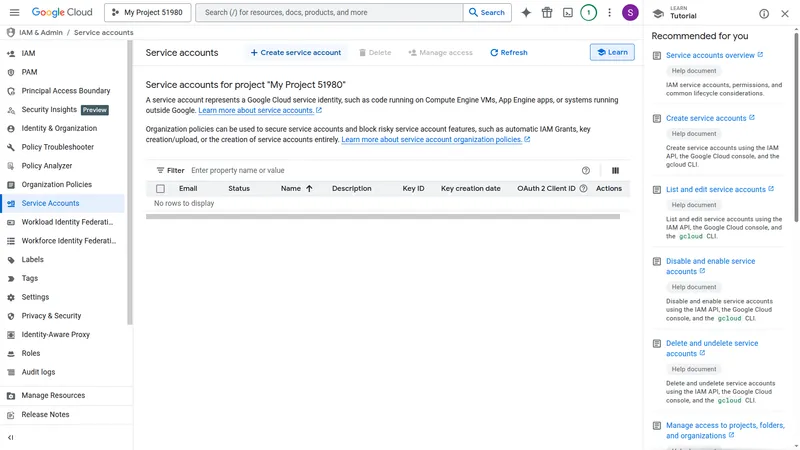Click the Release Notes icon
Image resolution: width=800 pixels, height=450 pixels.
tap(11, 415)
